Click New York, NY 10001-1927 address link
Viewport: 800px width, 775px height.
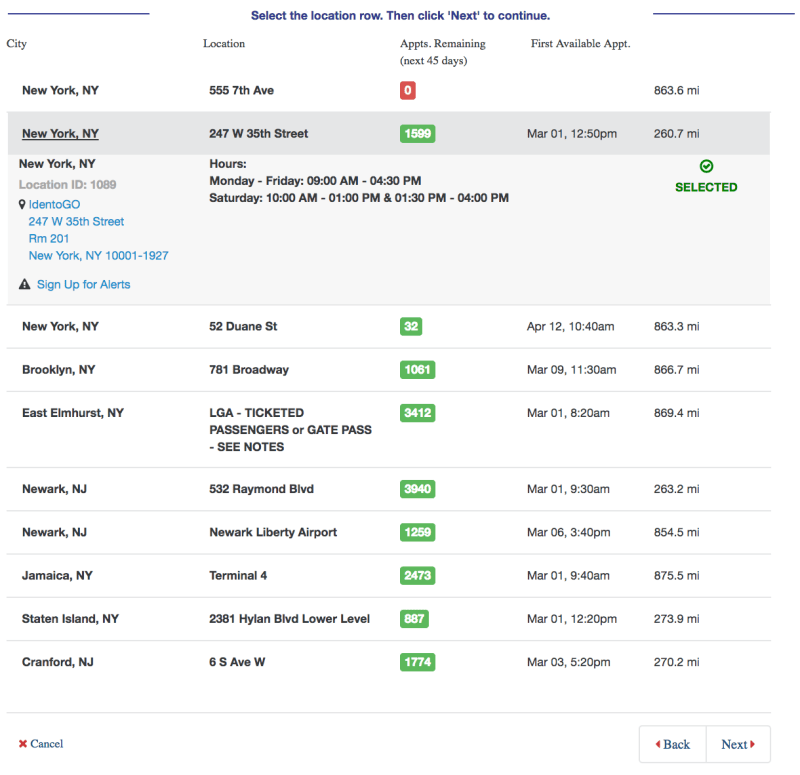[98, 256]
